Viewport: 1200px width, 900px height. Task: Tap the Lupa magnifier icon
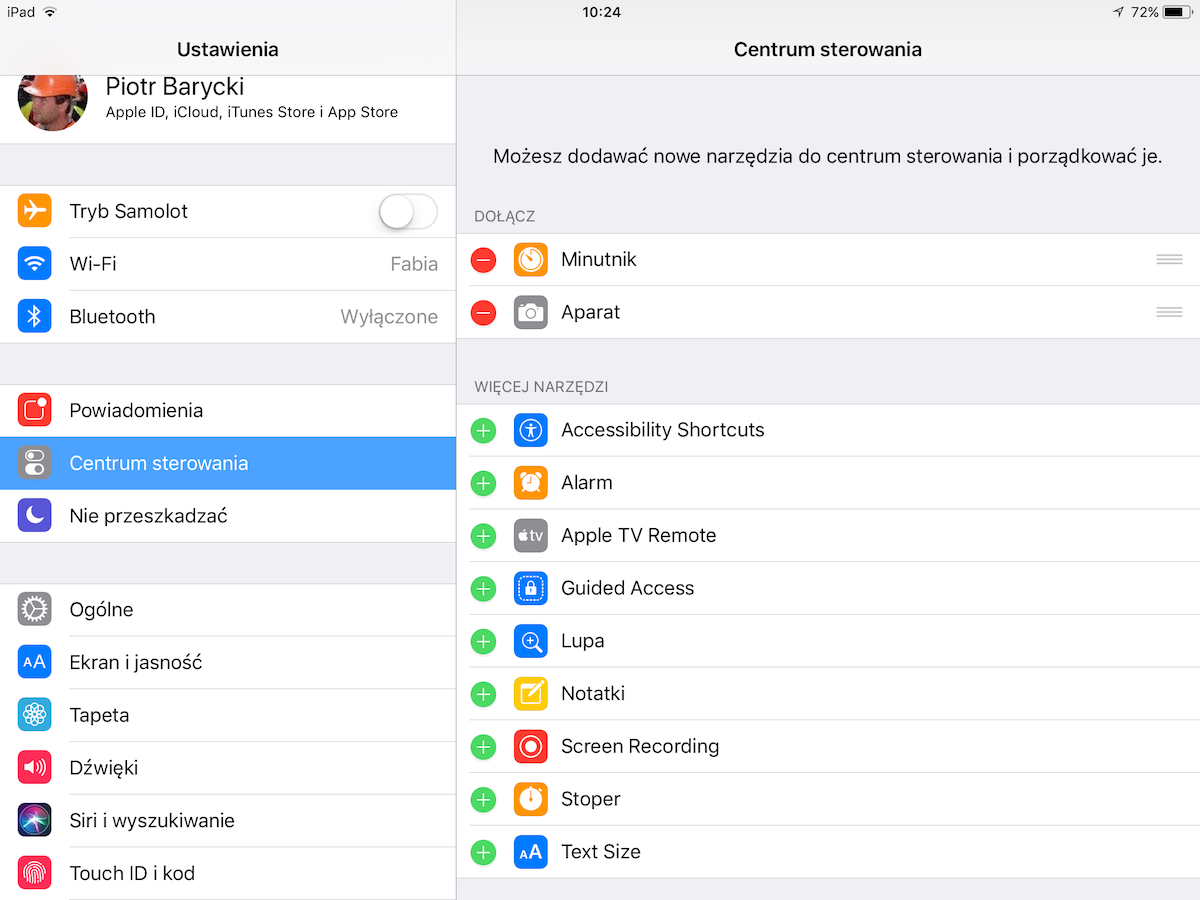click(x=531, y=641)
